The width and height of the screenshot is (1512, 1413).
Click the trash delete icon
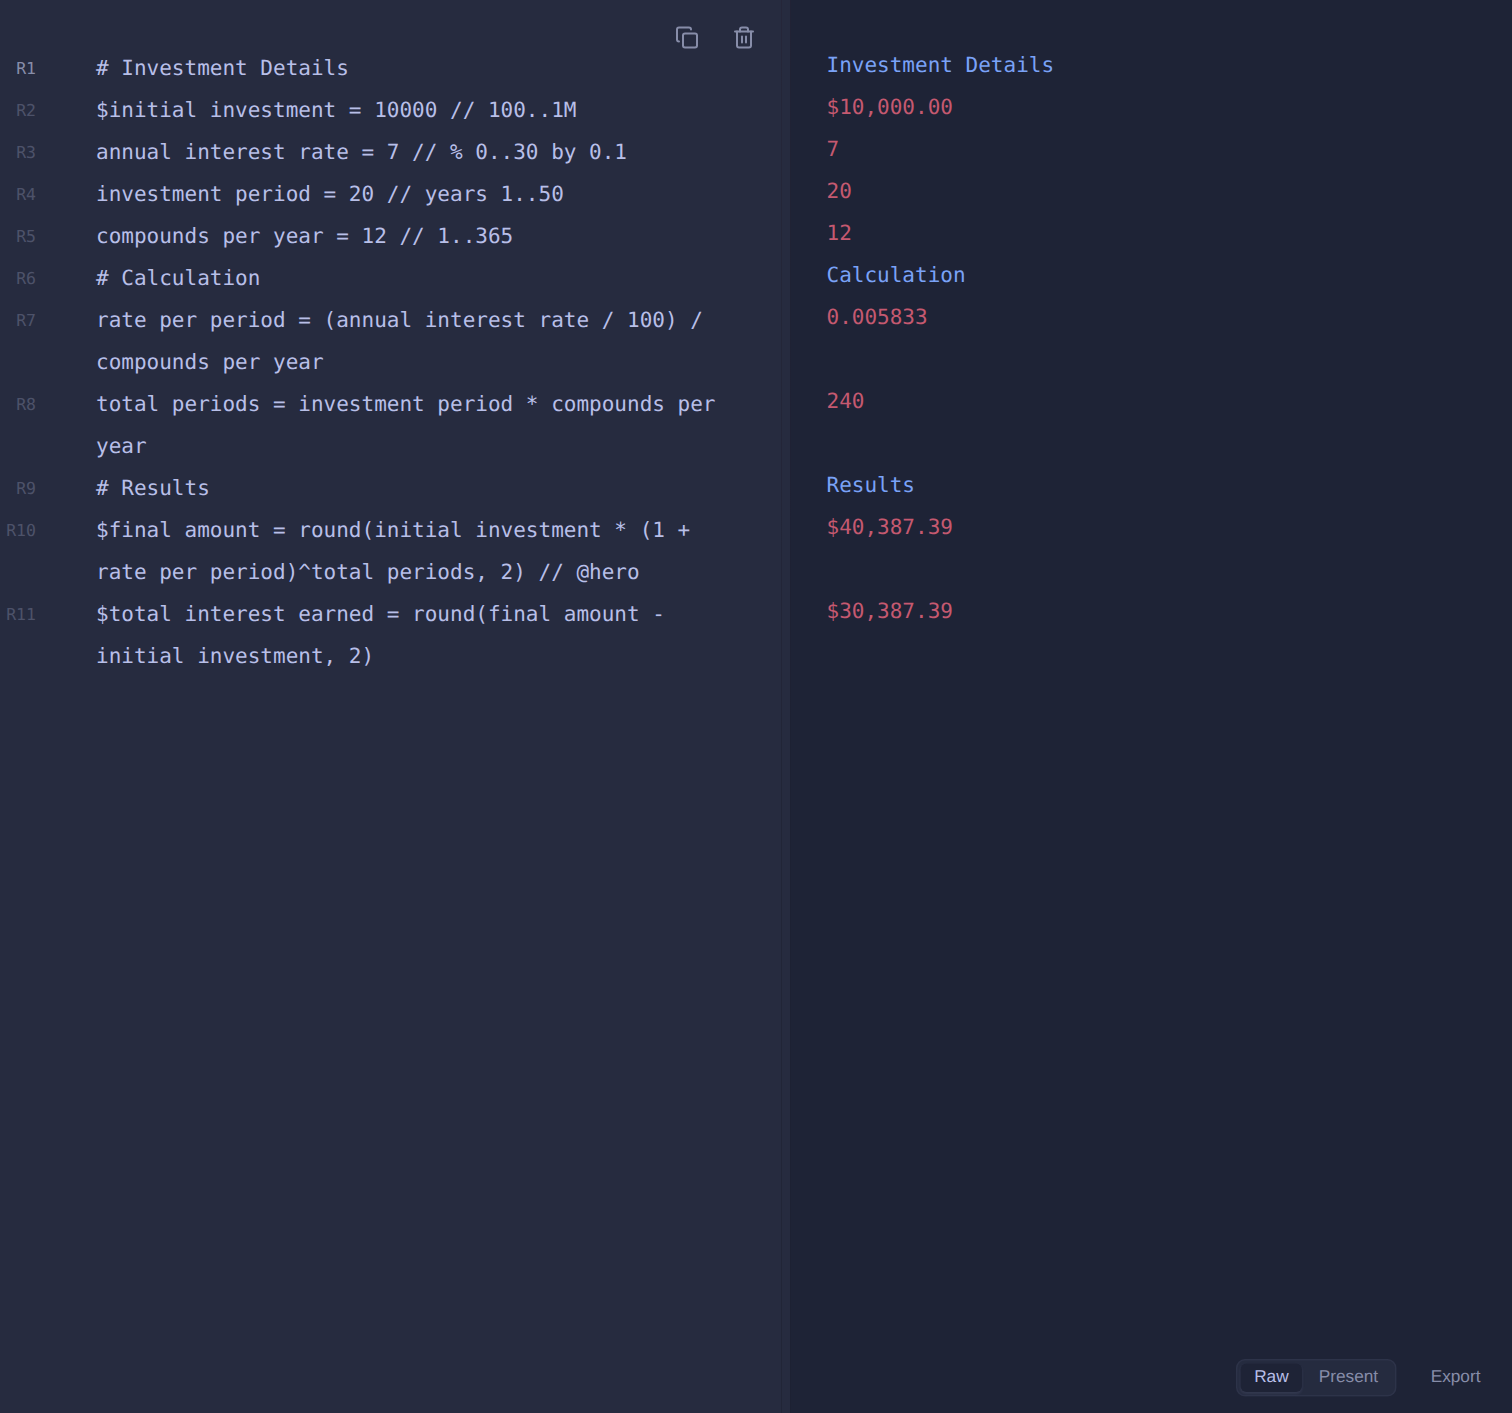point(744,38)
